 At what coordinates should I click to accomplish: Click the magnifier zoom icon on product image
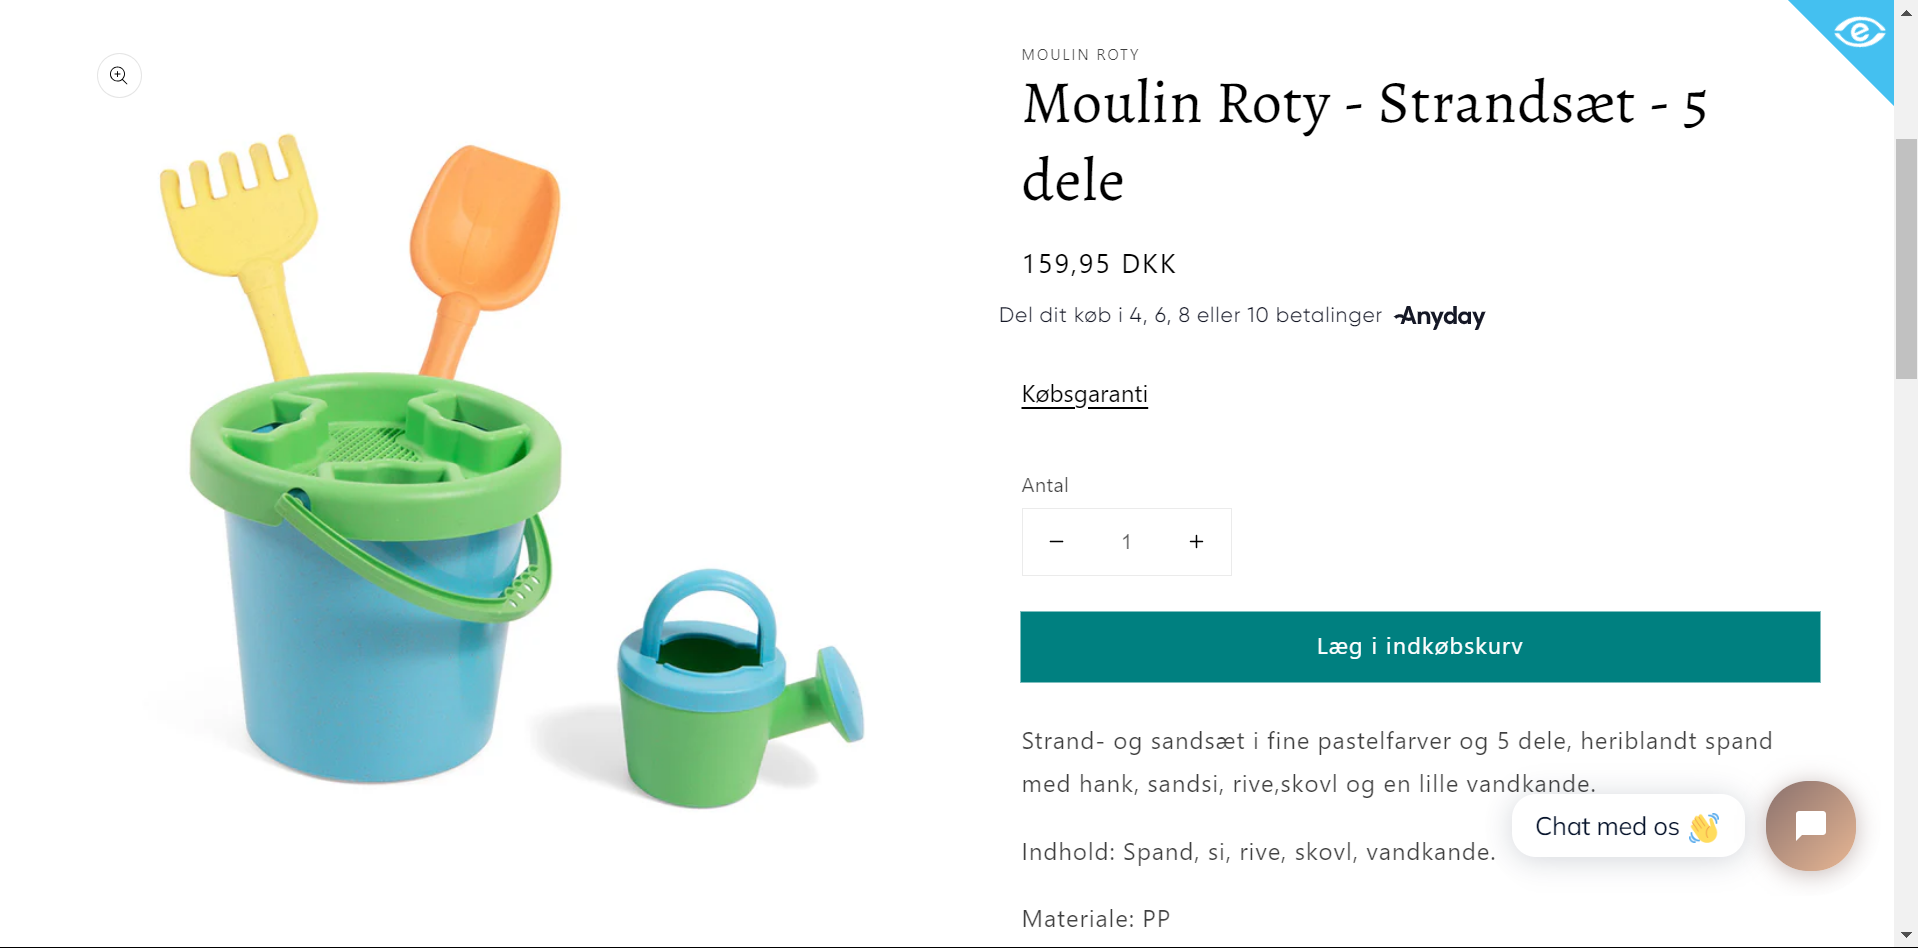pyautogui.click(x=119, y=76)
